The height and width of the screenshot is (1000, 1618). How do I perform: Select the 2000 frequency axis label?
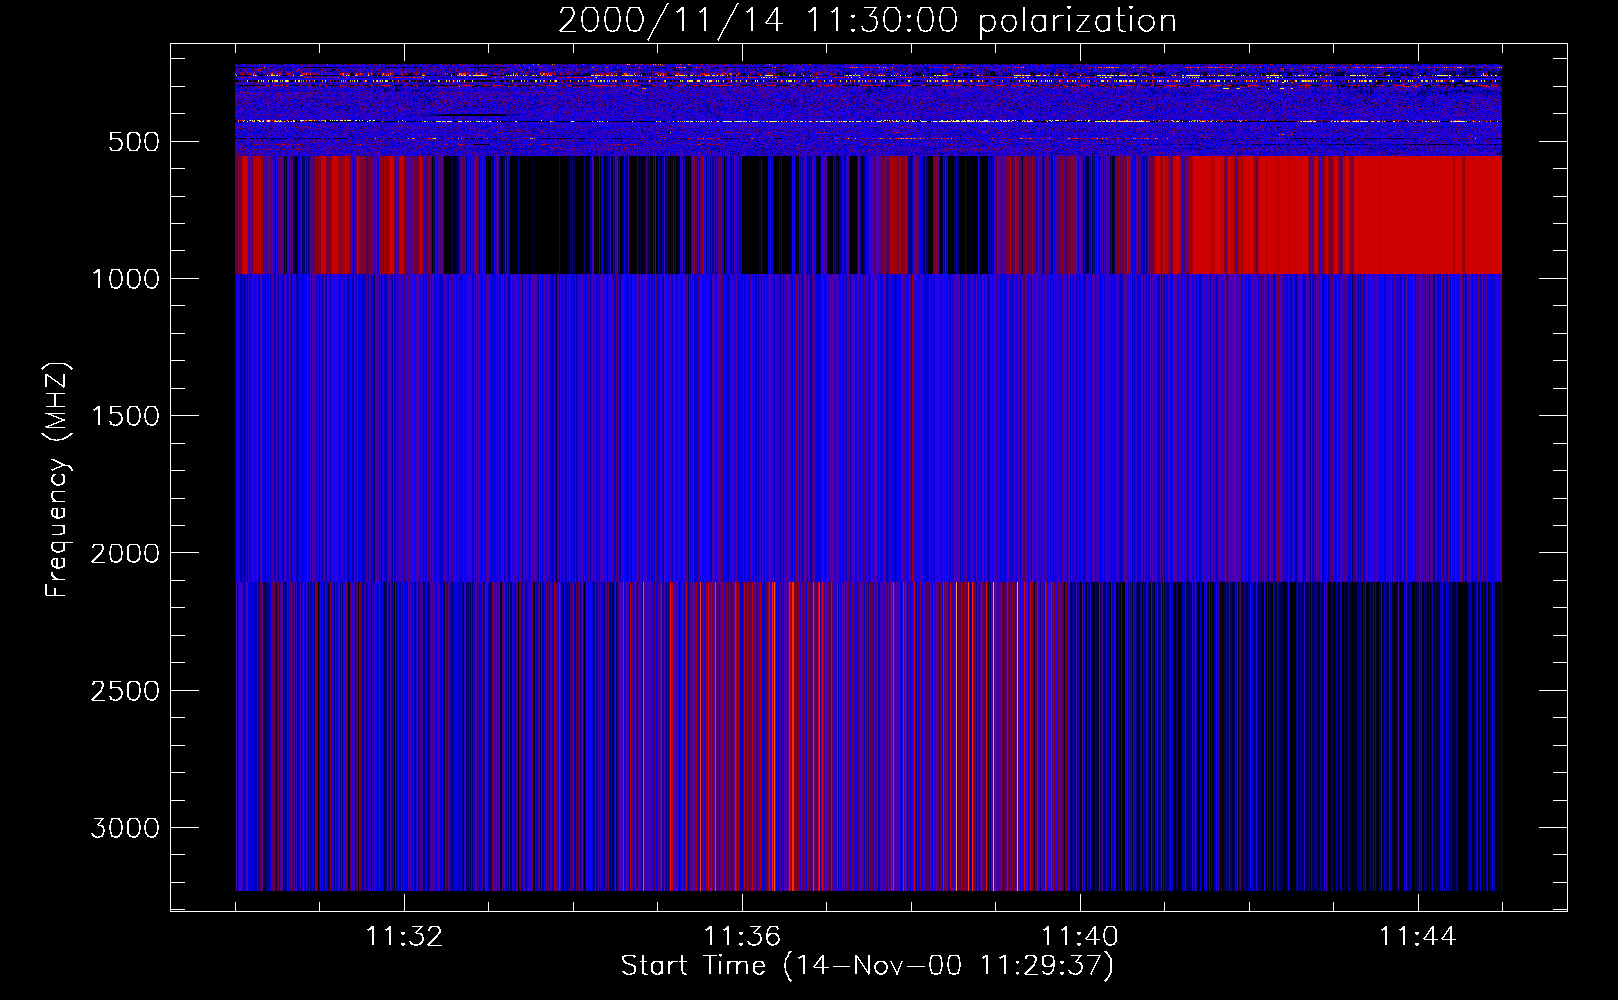[x=125, y=553]
